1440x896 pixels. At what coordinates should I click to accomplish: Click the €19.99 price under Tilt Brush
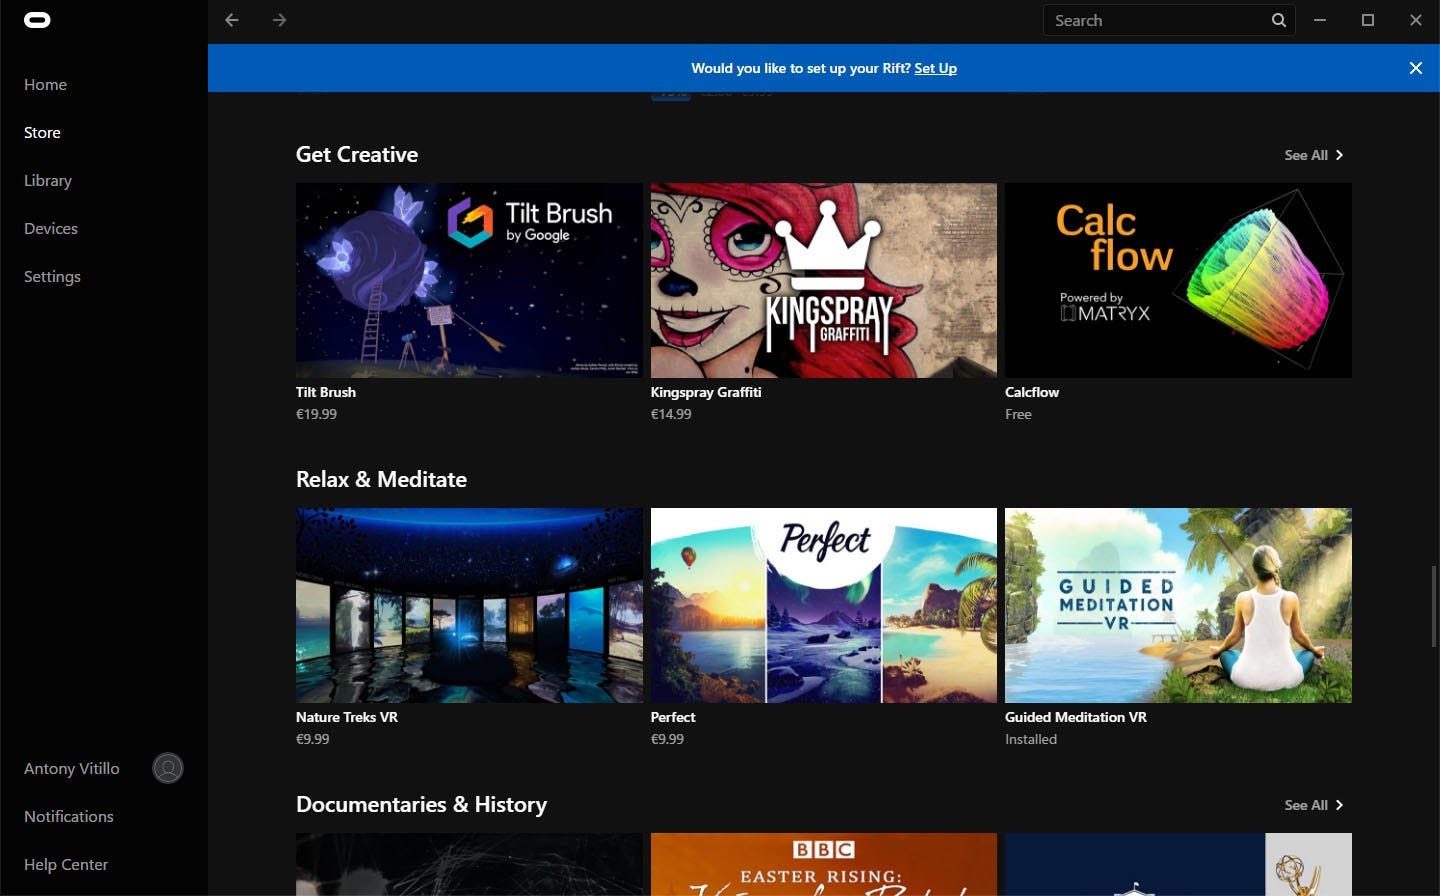[316, 414]
